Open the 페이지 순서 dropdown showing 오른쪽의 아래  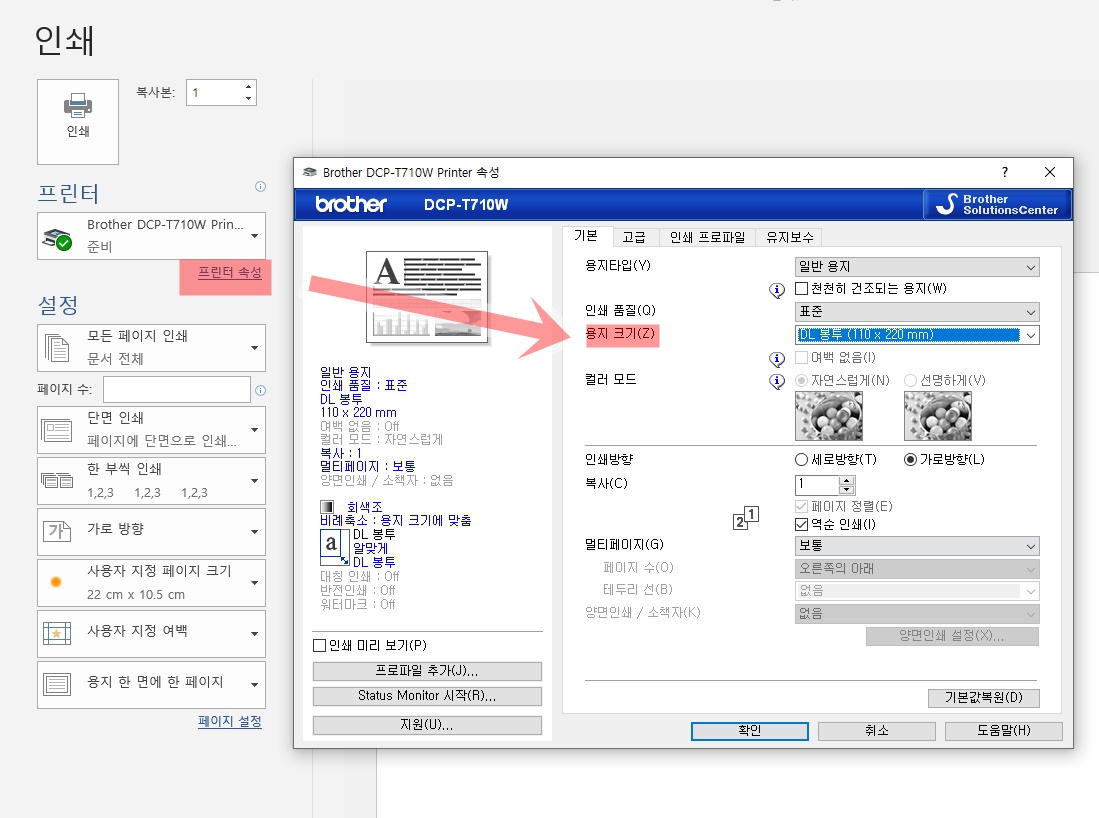[917, 568]
